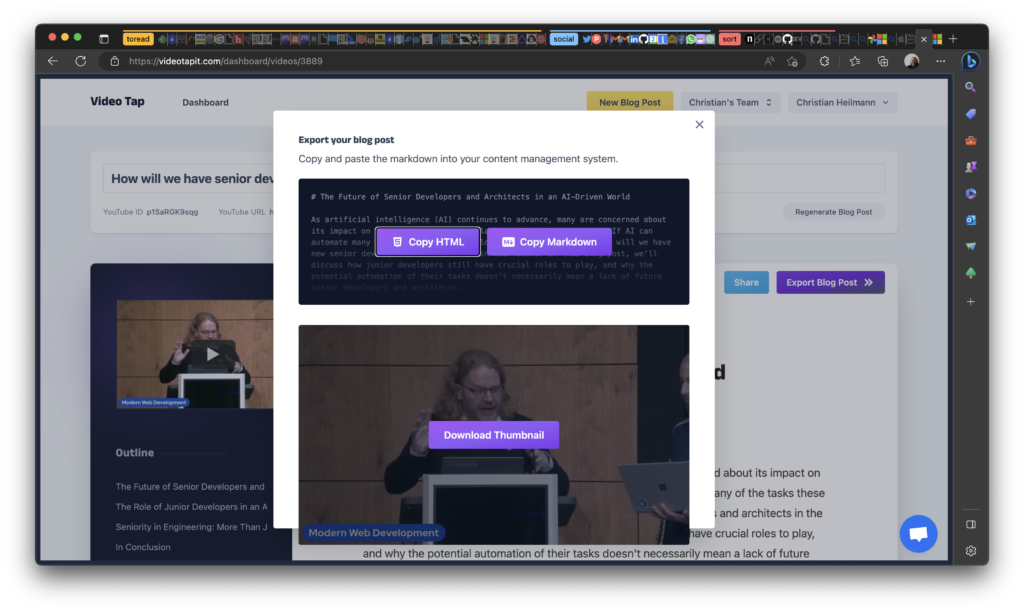
Task: Play the video preview thumbnail
Action: [x=212, y=354]
